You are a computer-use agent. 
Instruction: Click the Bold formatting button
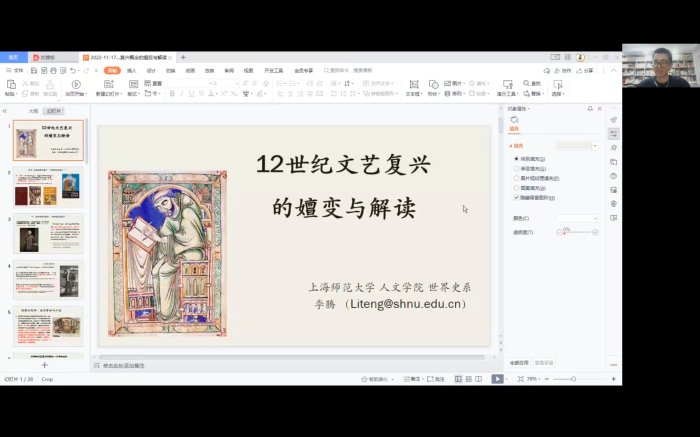[172, 94]
